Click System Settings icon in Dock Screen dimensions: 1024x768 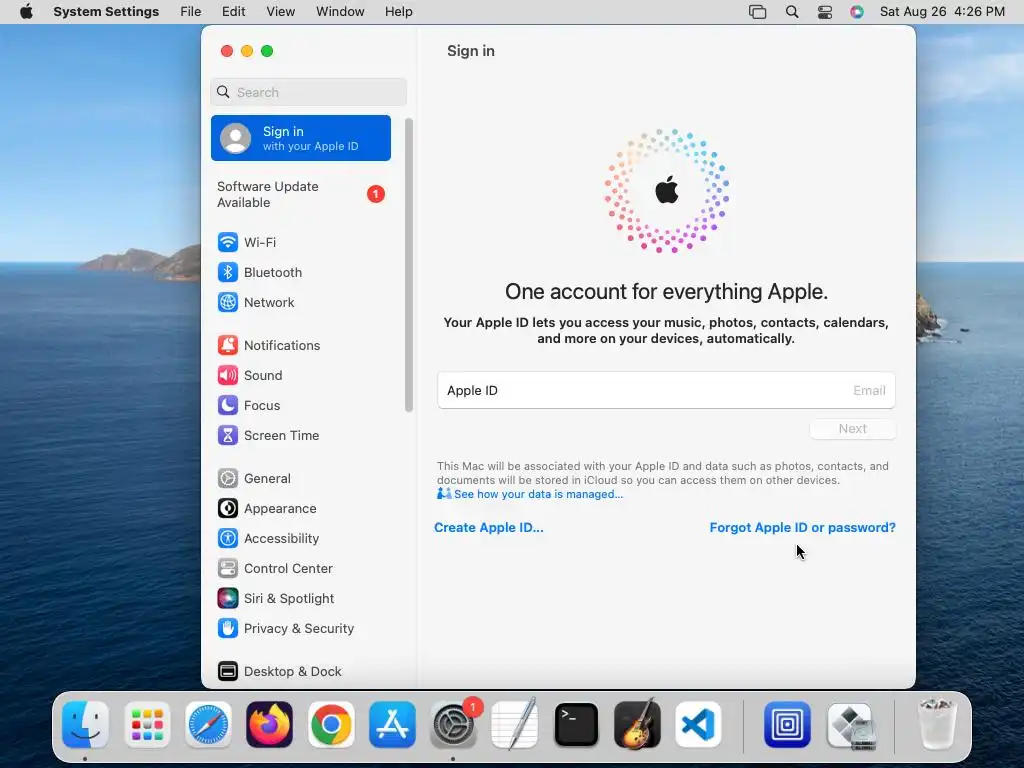453,725
